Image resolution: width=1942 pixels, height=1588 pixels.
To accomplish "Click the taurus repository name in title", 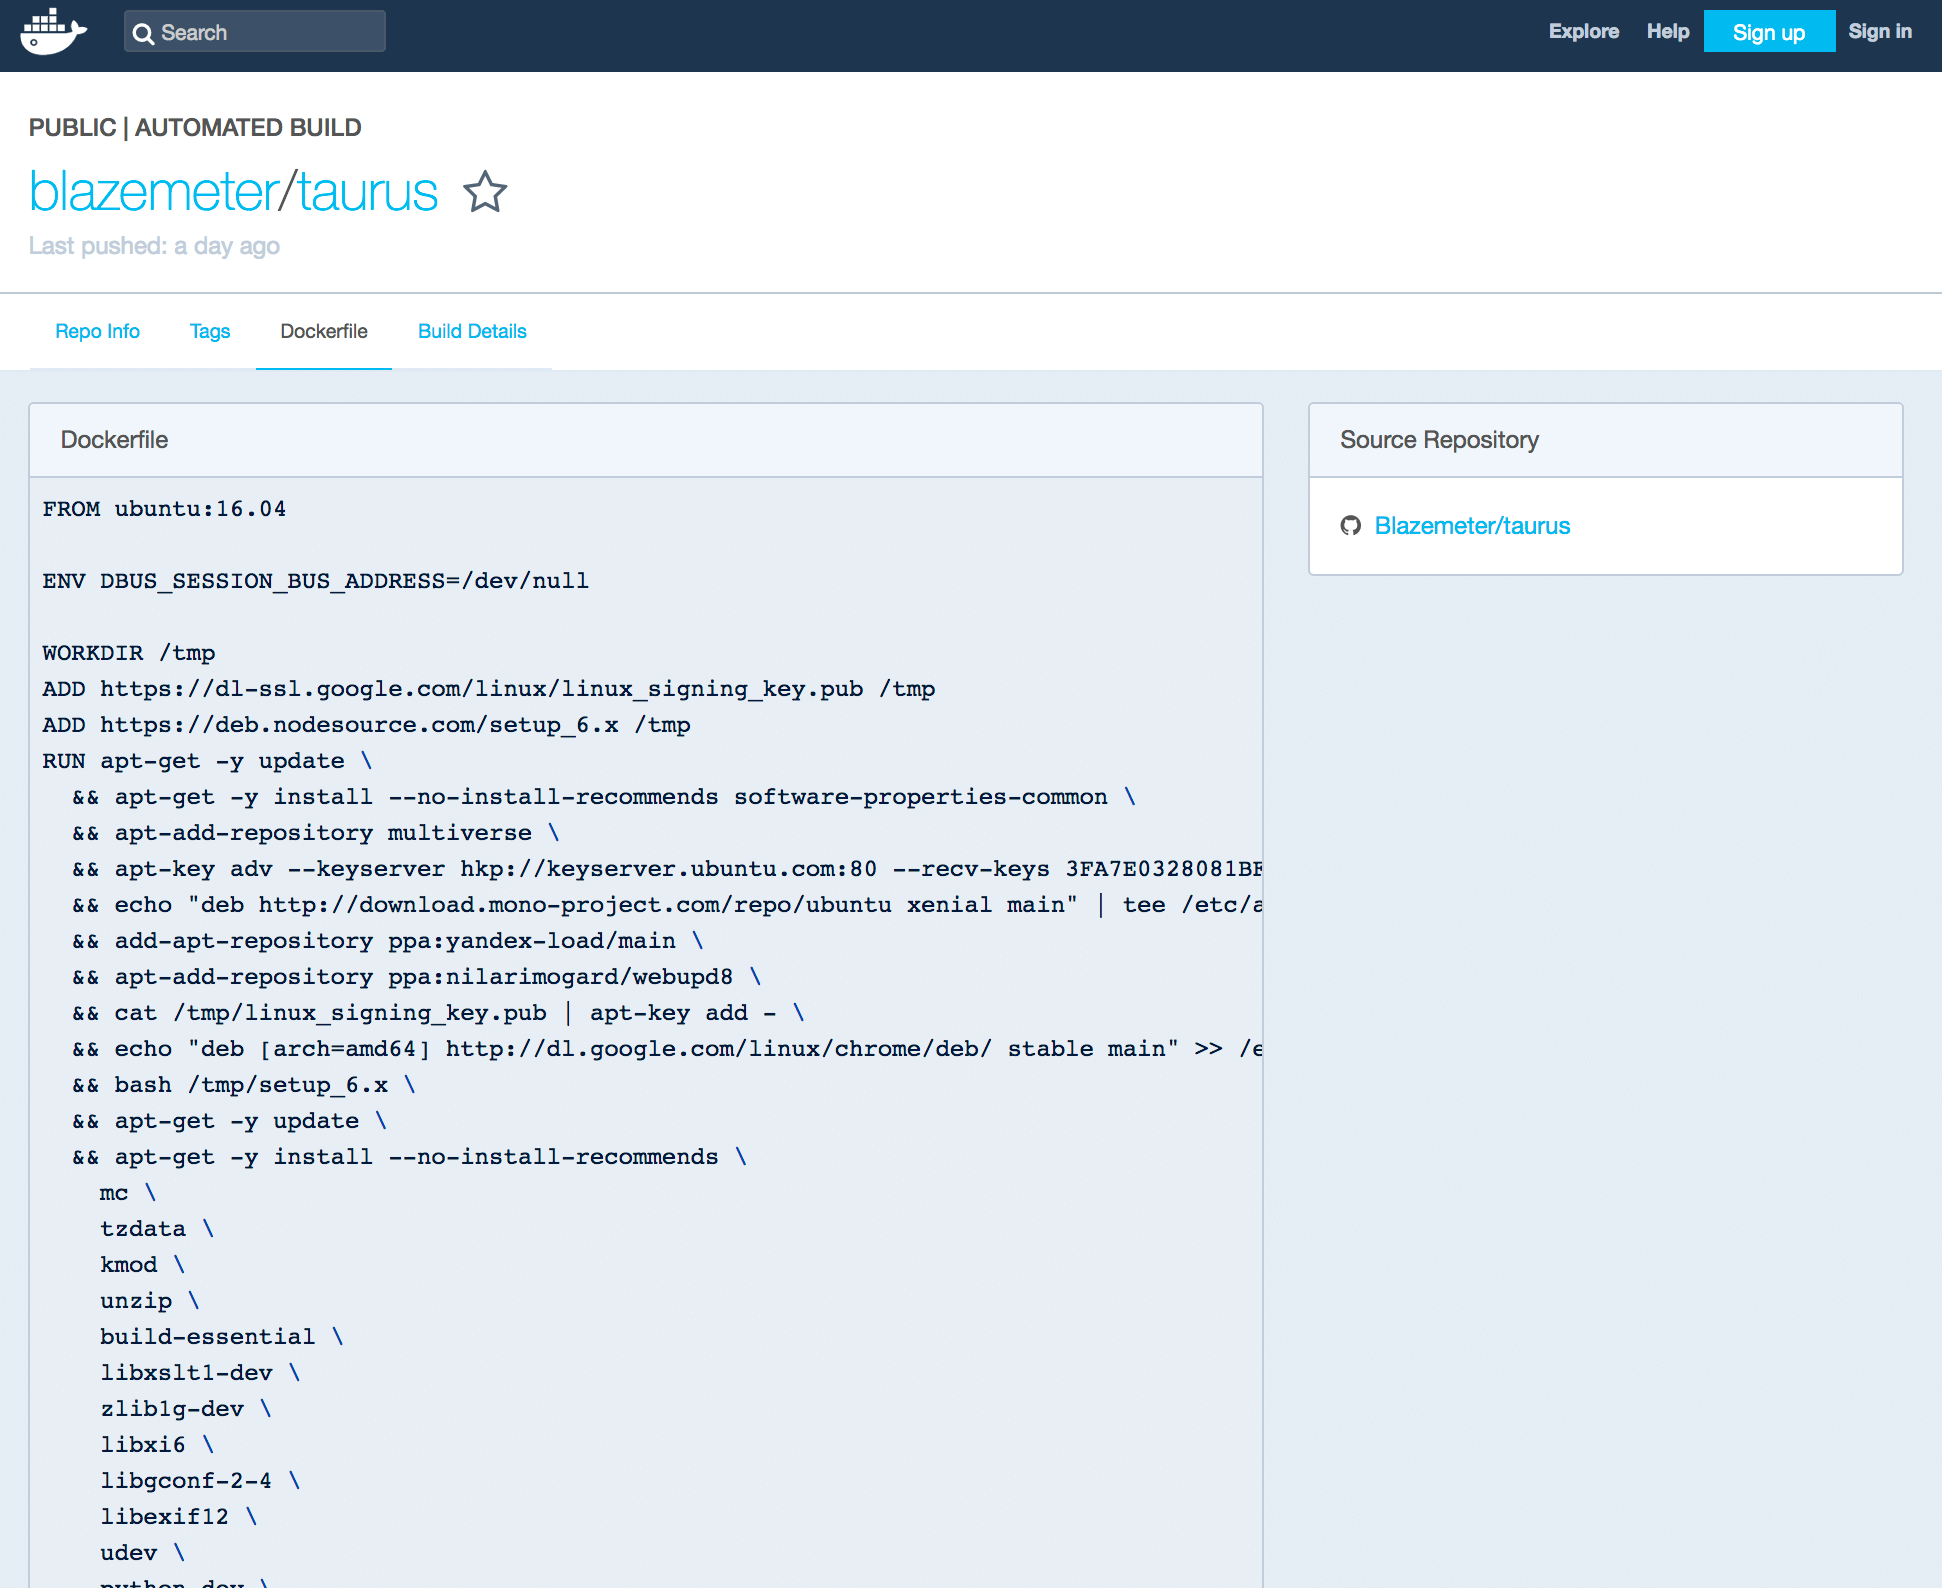I will (368, 192).
